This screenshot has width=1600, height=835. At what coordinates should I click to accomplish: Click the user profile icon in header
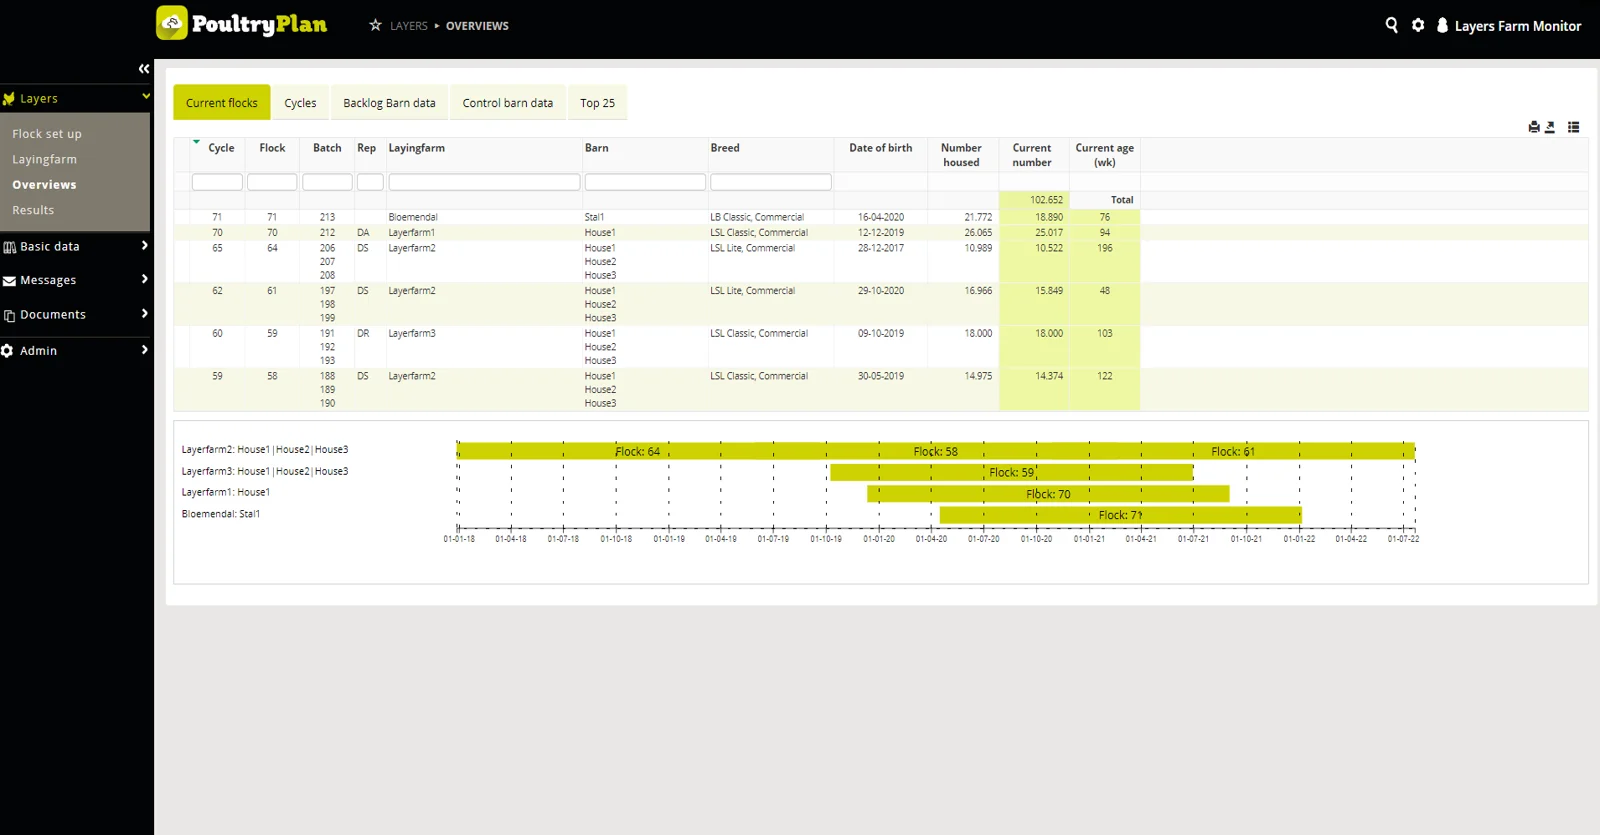pyautogui.click(x=1442, y=26)
